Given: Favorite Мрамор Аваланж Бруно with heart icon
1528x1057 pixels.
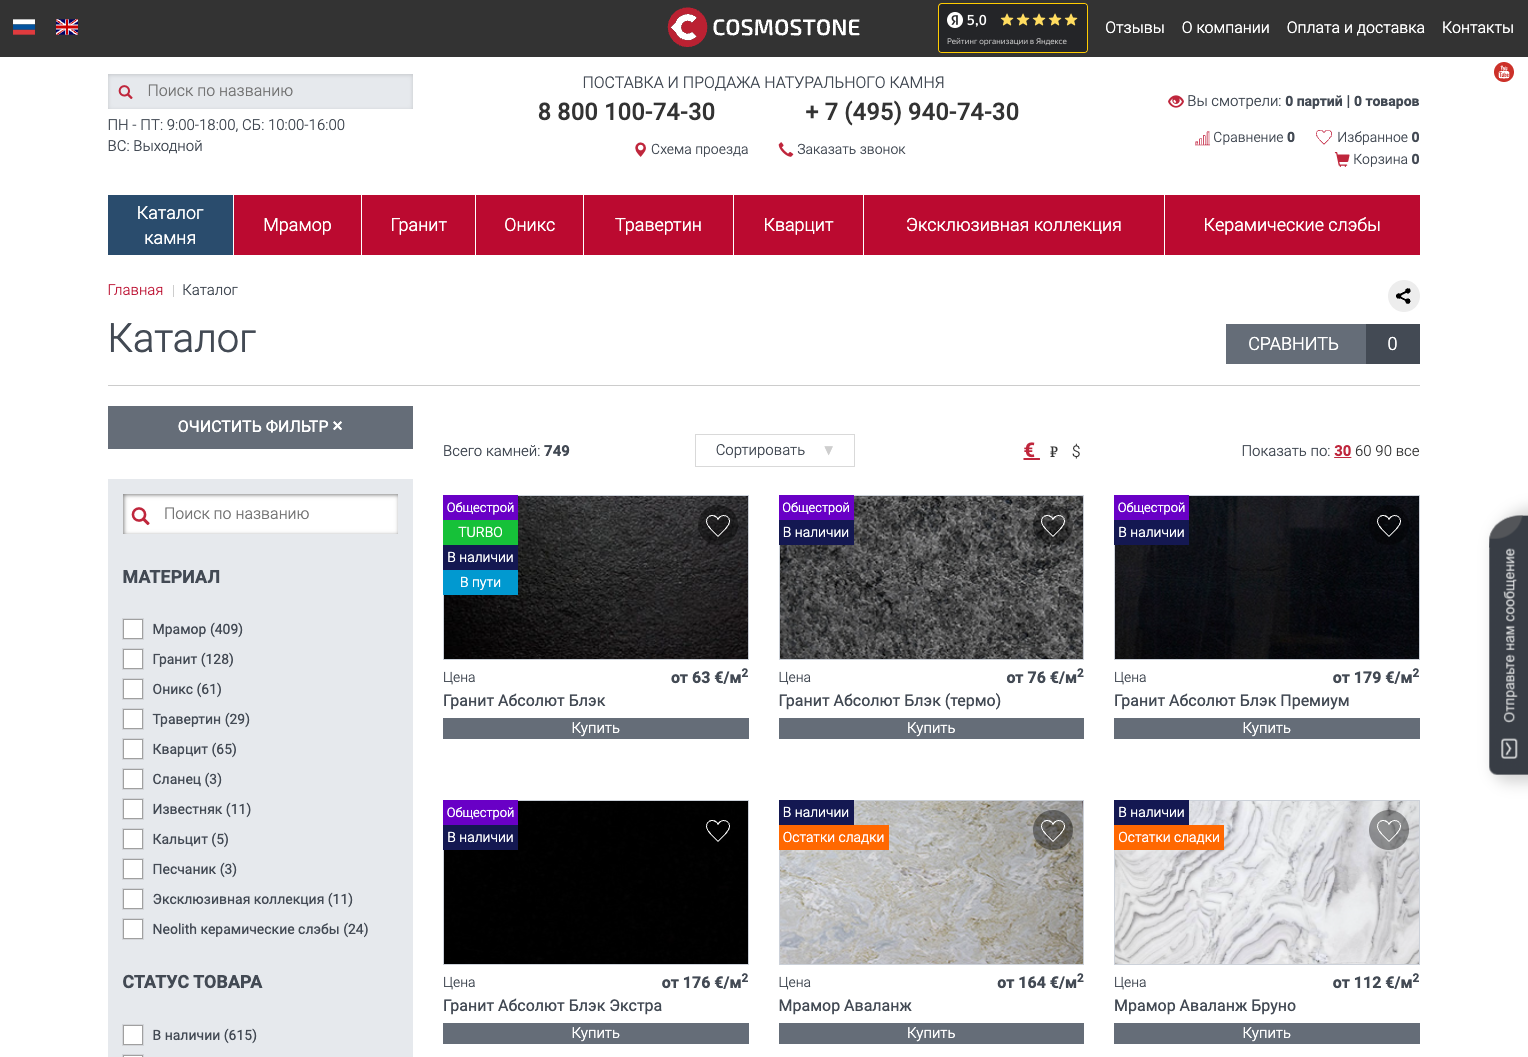Looking at the screenshot, I should [1388, 830].
